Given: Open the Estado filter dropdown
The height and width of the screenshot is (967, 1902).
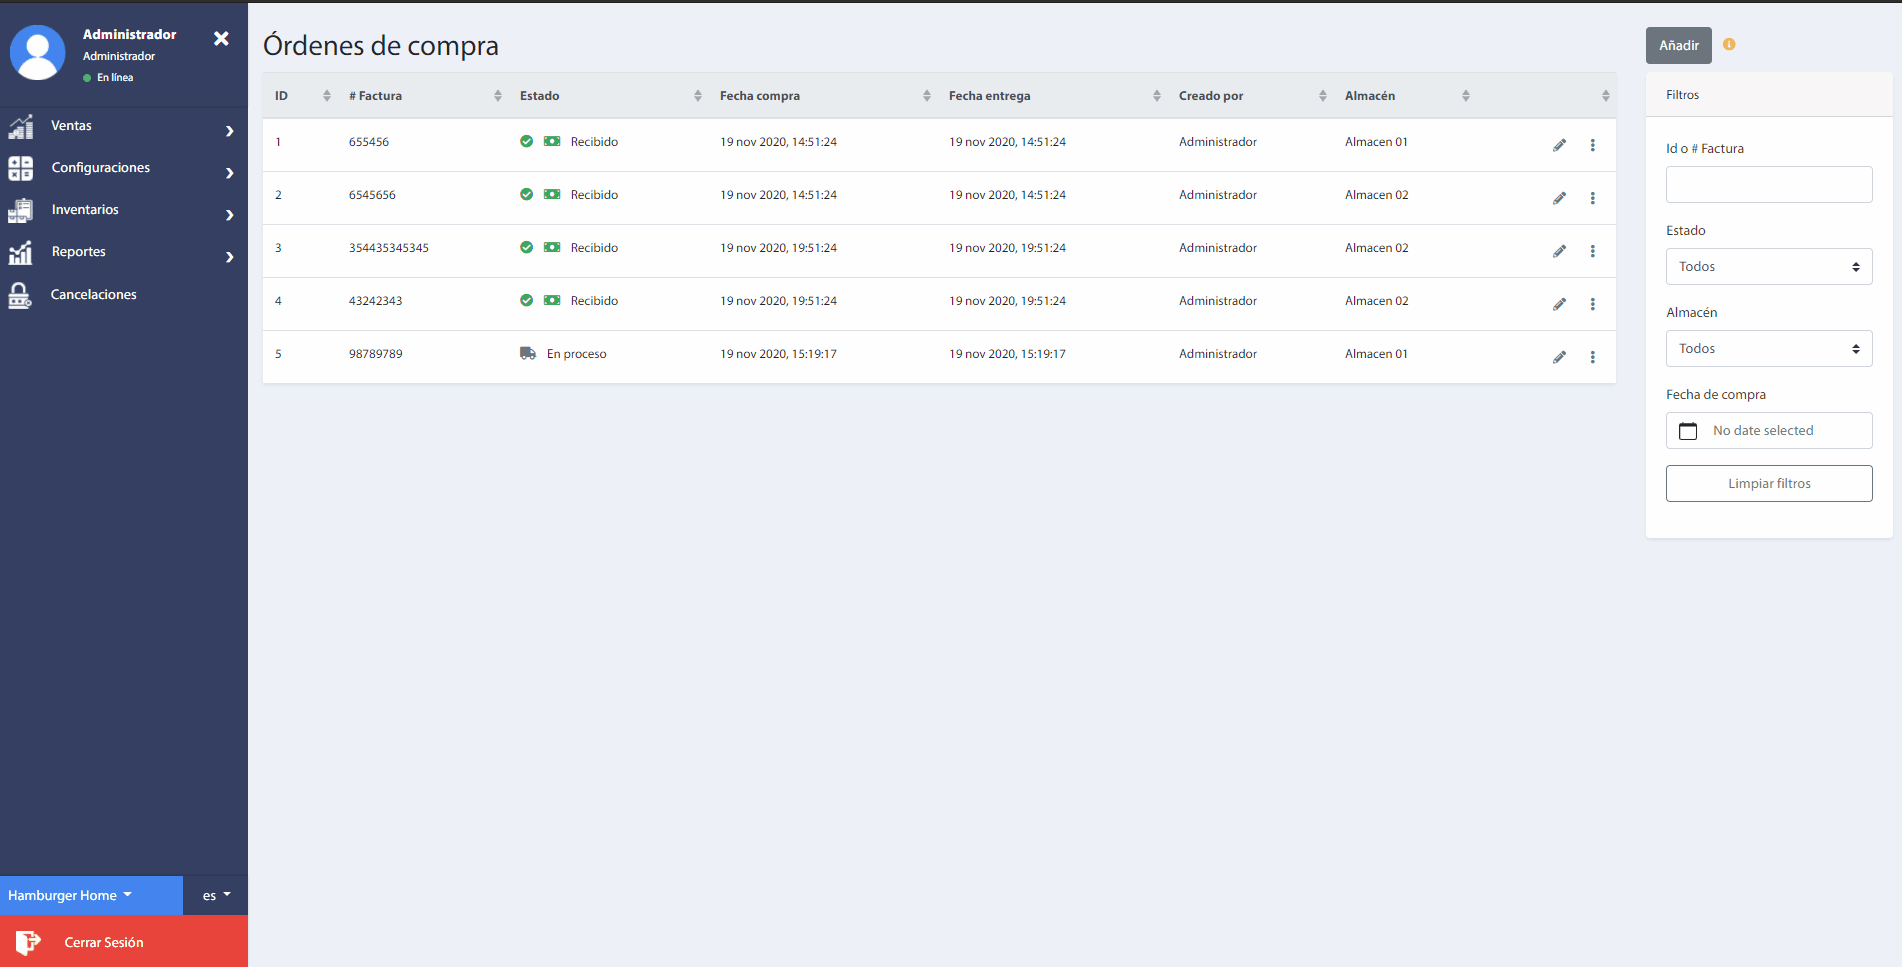Looking at the screenshot, I should tap(1768, 267).
